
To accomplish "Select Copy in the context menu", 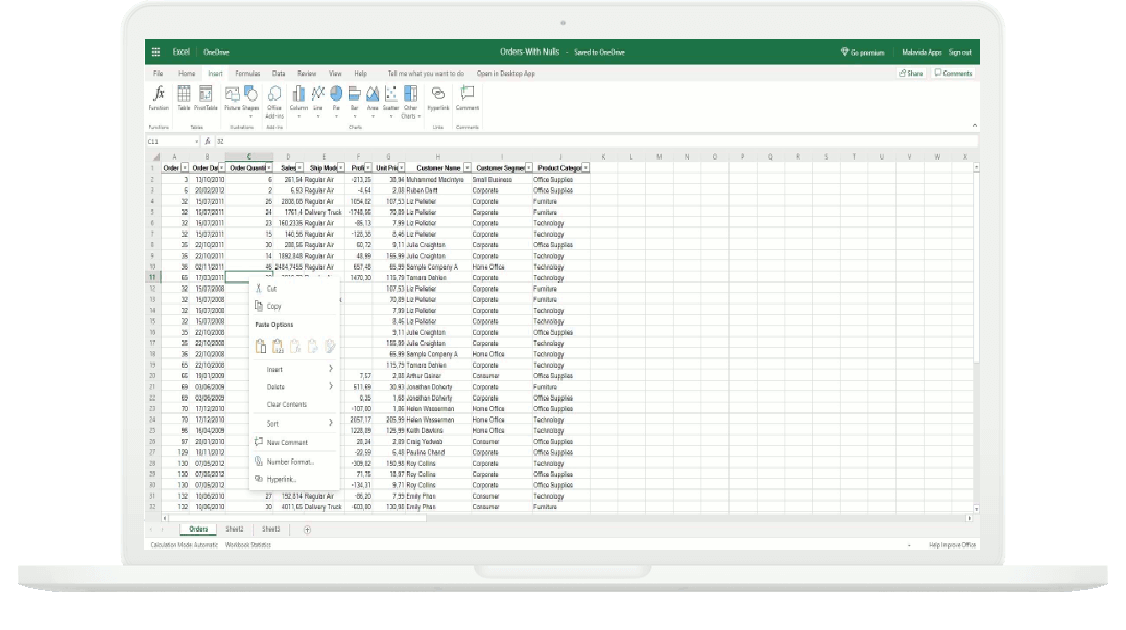I will click(294, 306).
